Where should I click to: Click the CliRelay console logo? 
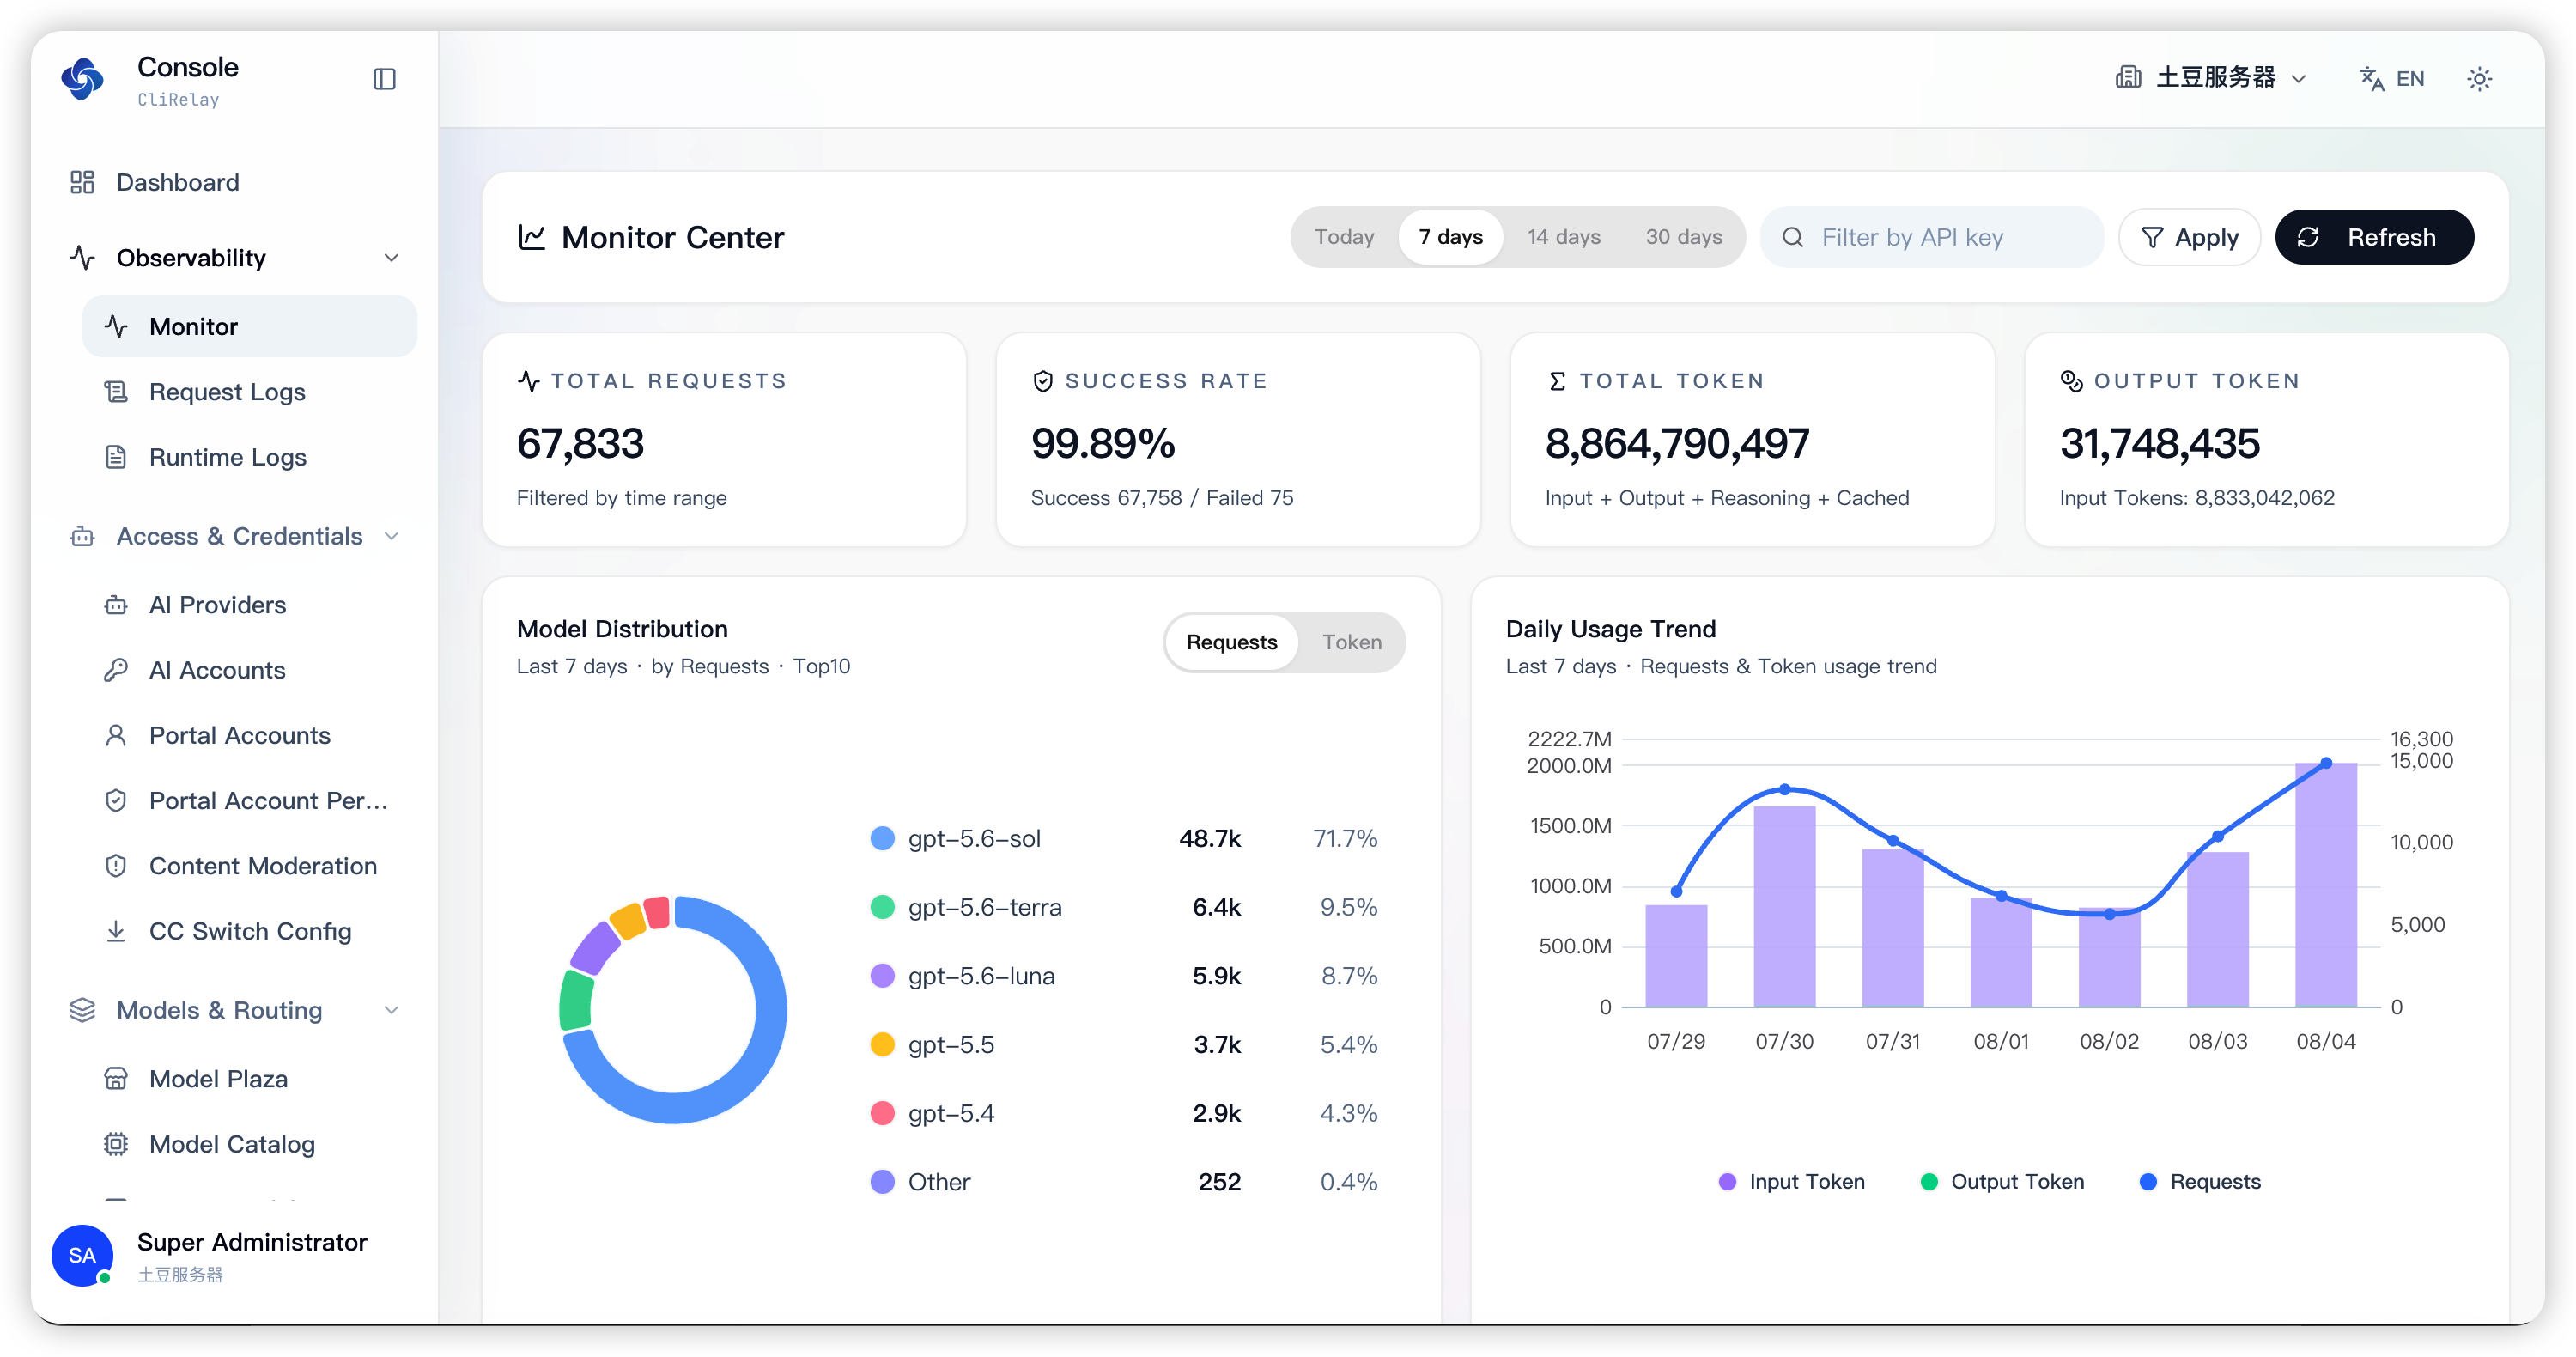tap(82, 79)
